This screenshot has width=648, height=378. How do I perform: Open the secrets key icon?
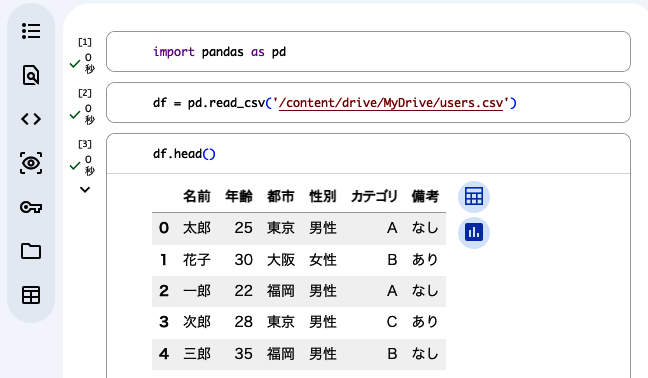pos(31,207)
